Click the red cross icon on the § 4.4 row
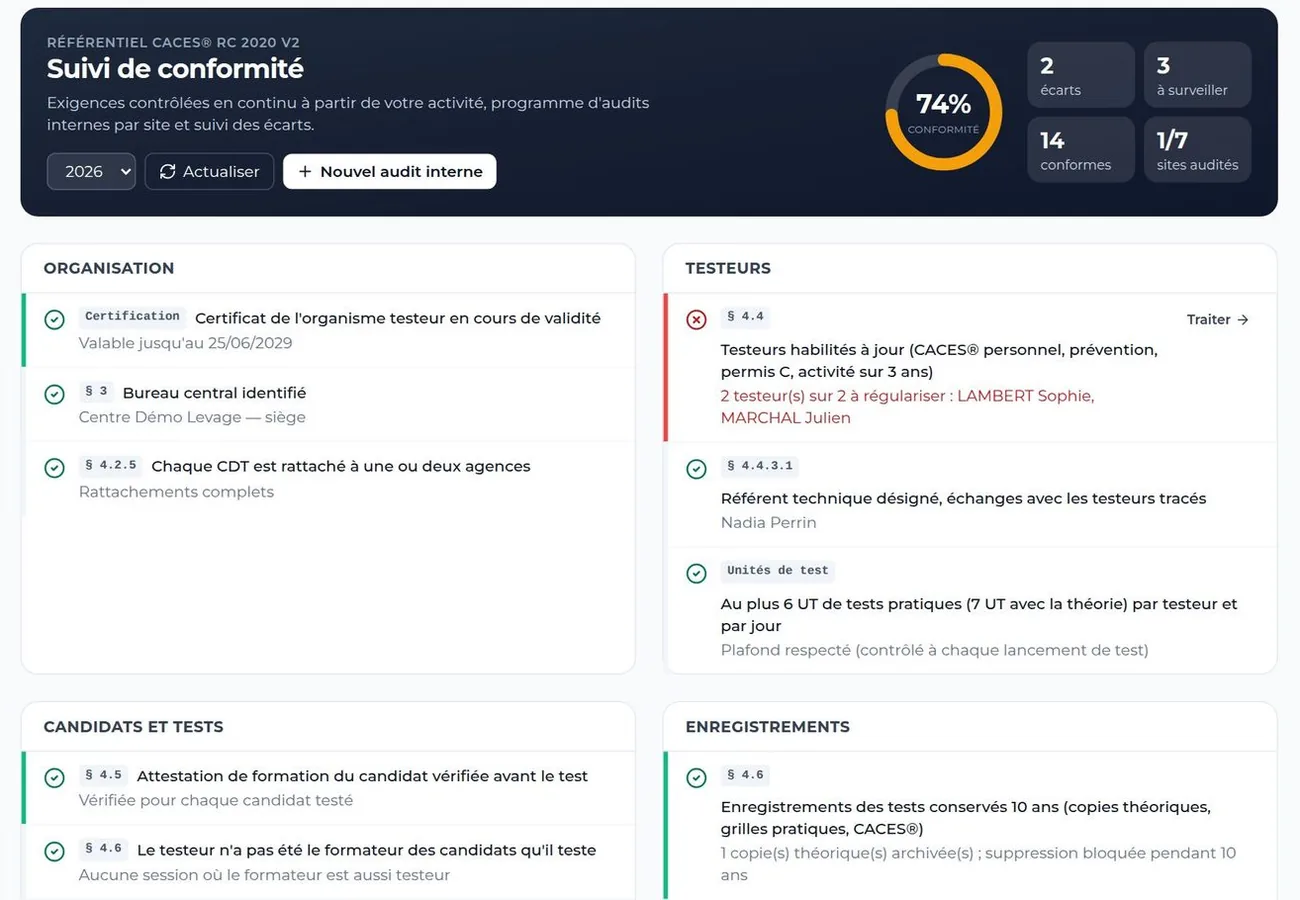Screen dimensions: 1300x900 coord(696,320)
